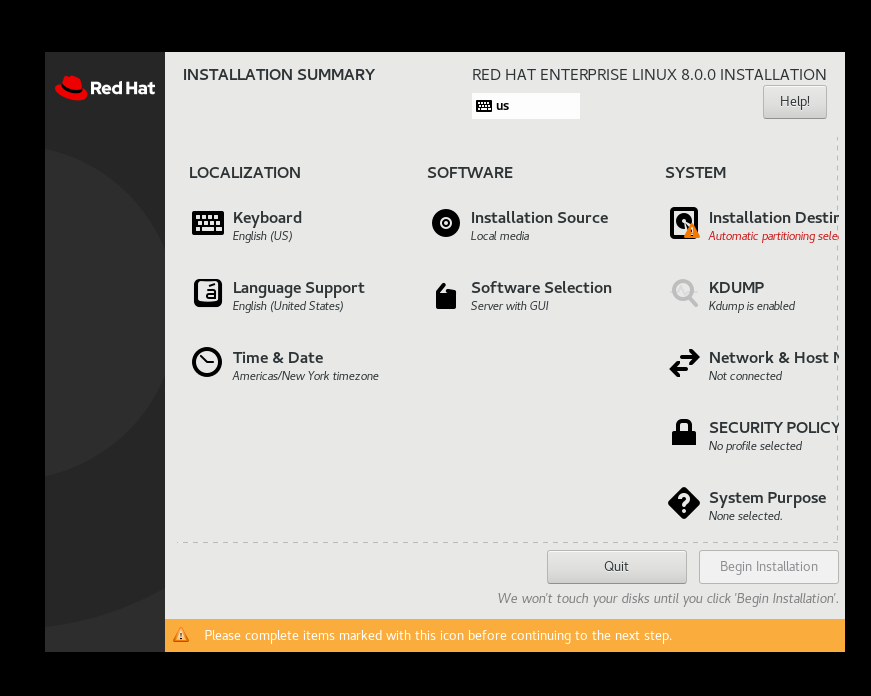Open the Keyboard settings icon

pyautogui.click(x=208, y=223)
